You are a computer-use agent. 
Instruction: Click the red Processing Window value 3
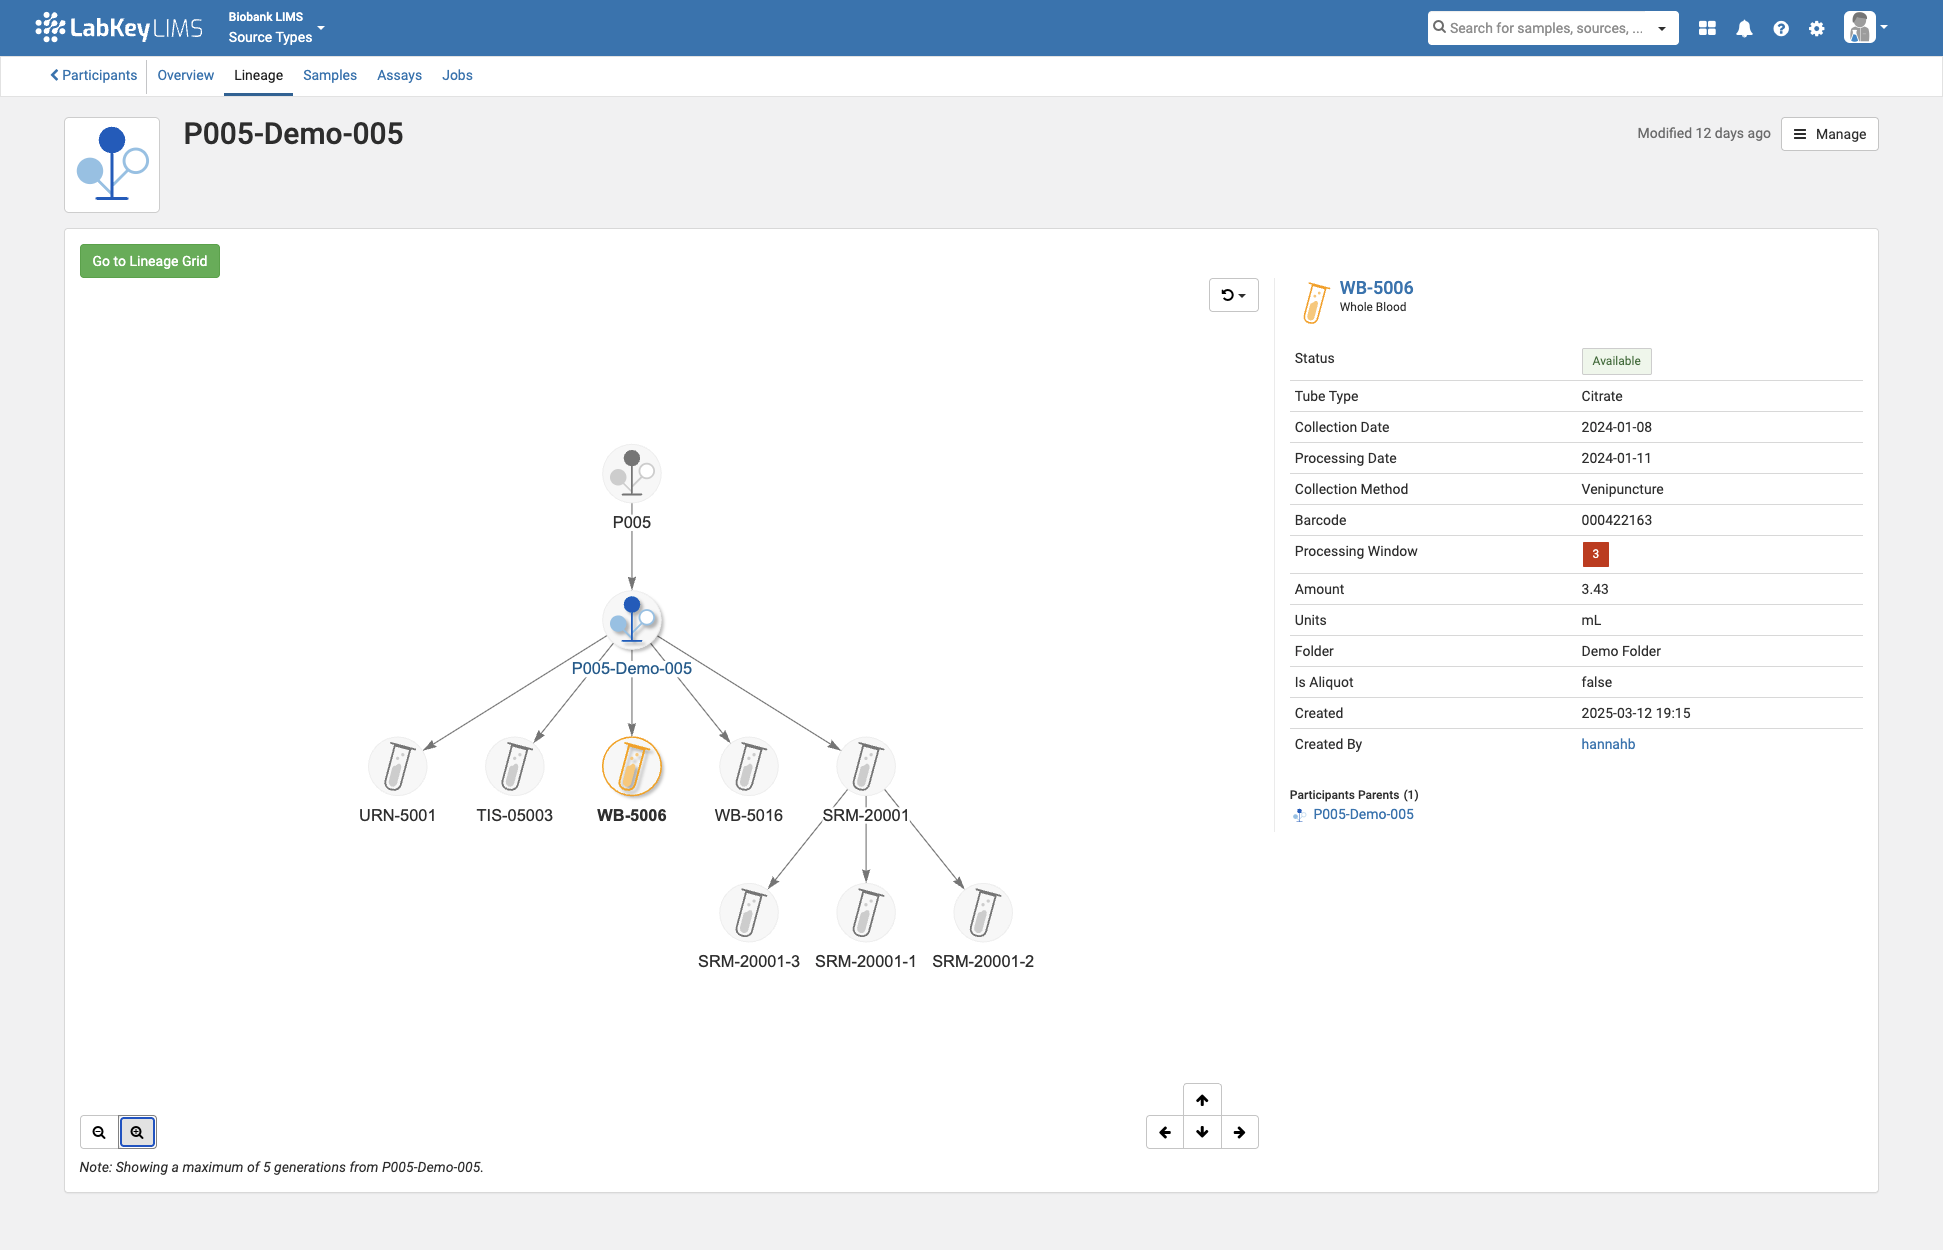tap(1595, 554)
